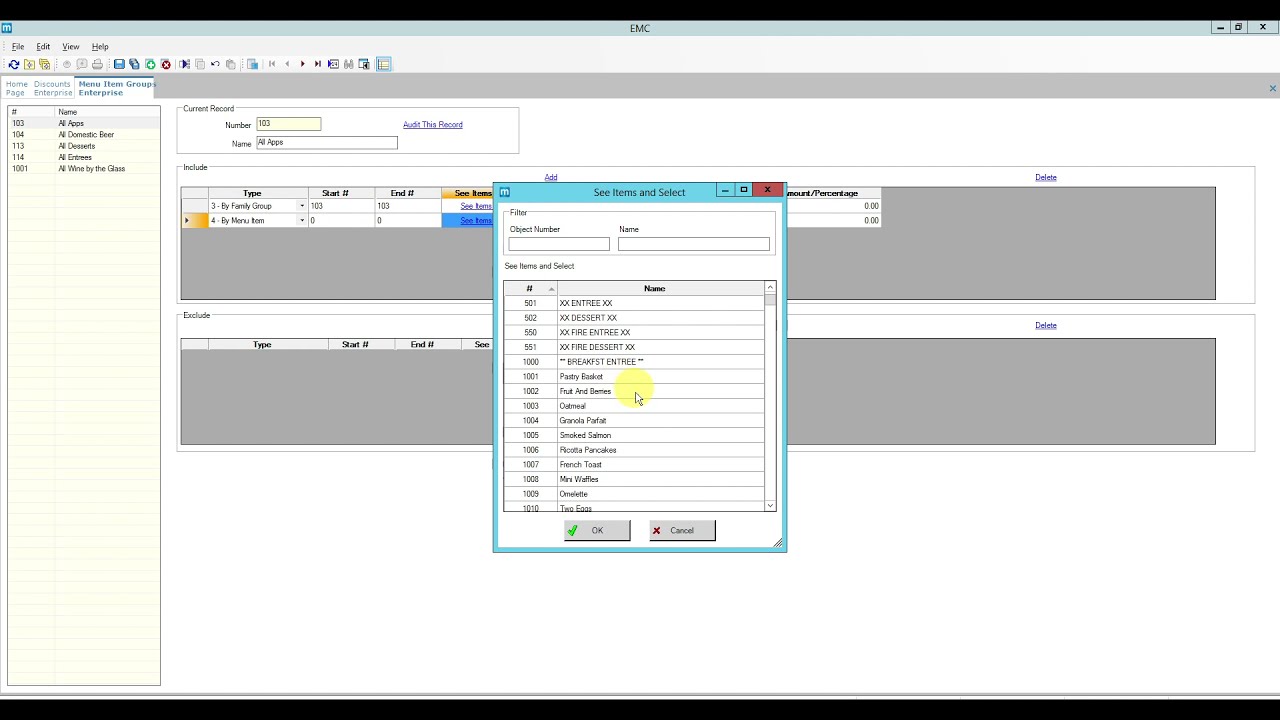This screenshot has width=1280, height=720.
Task: Select the Smoked Salmon item row
Action: coord(634,435)
